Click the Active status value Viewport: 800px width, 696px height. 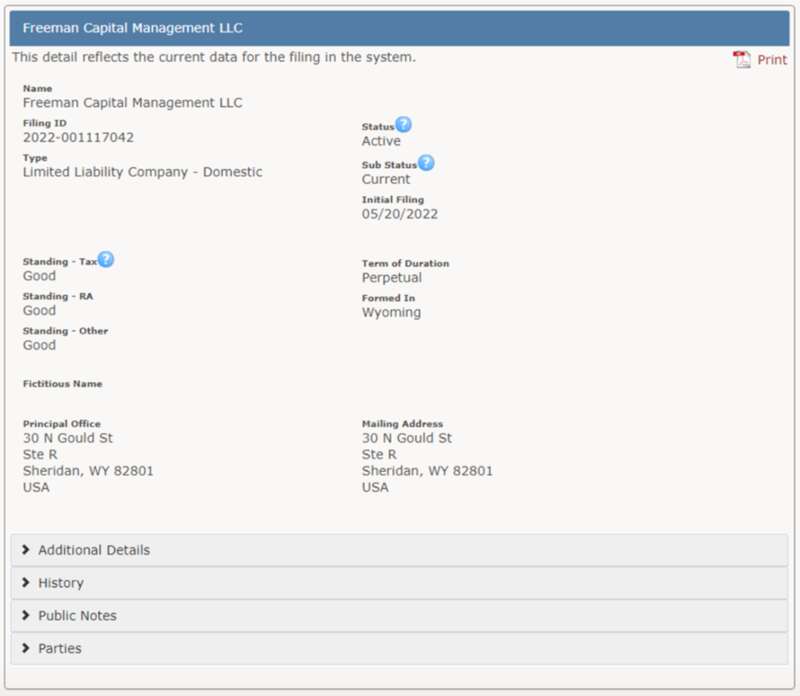(381, 141)
